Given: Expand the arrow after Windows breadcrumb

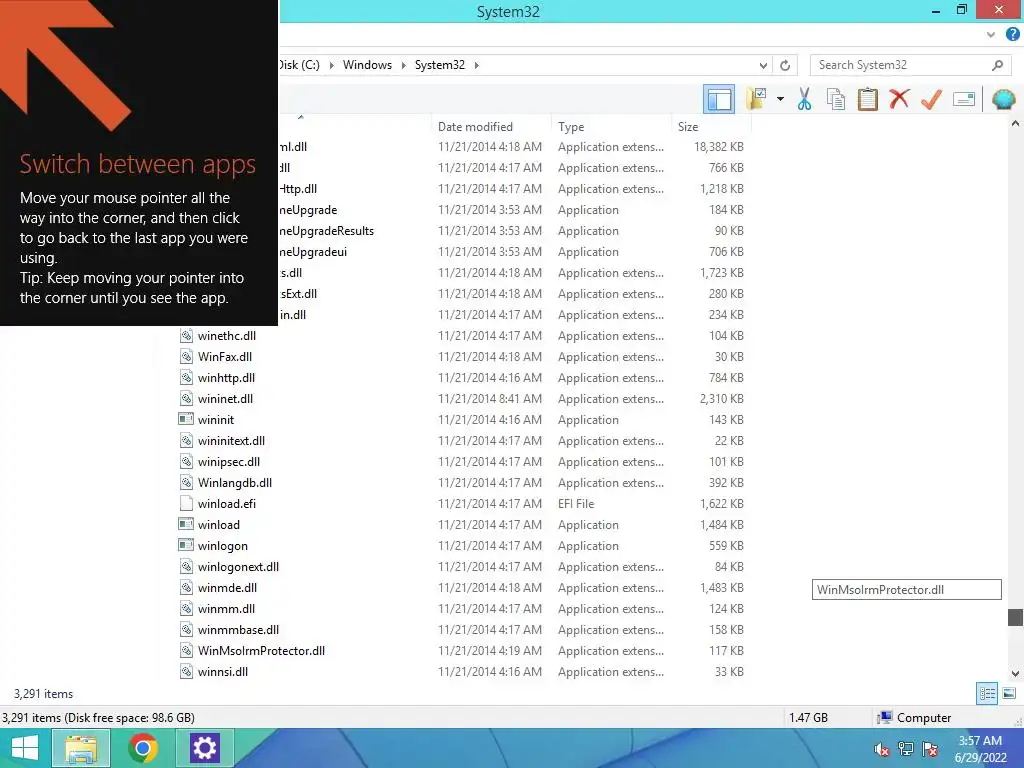Looking at the screenshot, I should 403,65.
